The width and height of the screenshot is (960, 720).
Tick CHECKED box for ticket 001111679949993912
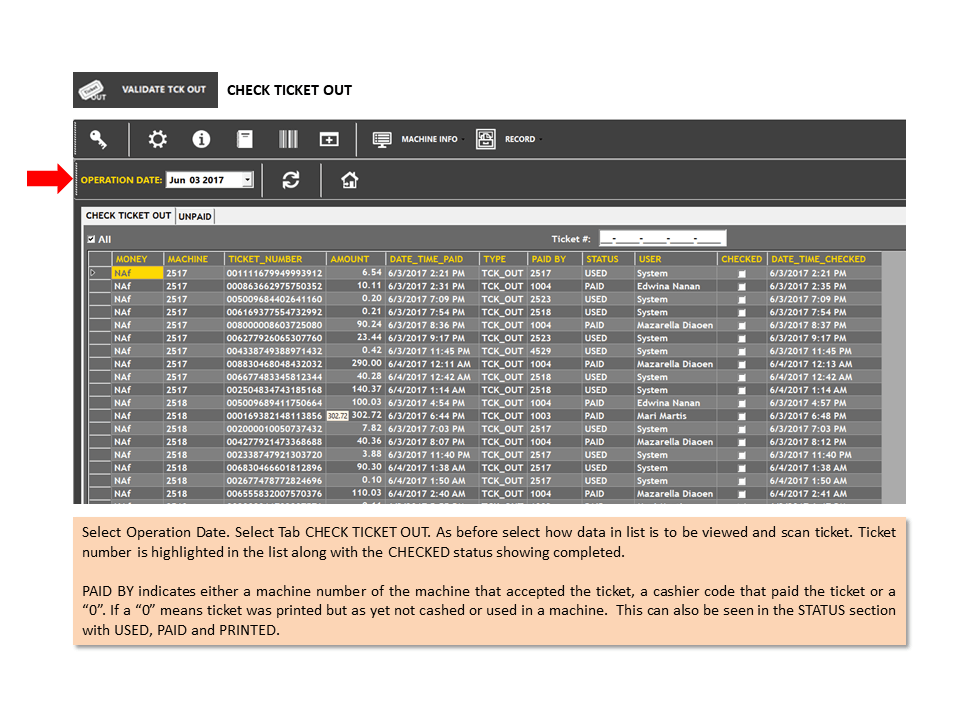tap(741, 274)
